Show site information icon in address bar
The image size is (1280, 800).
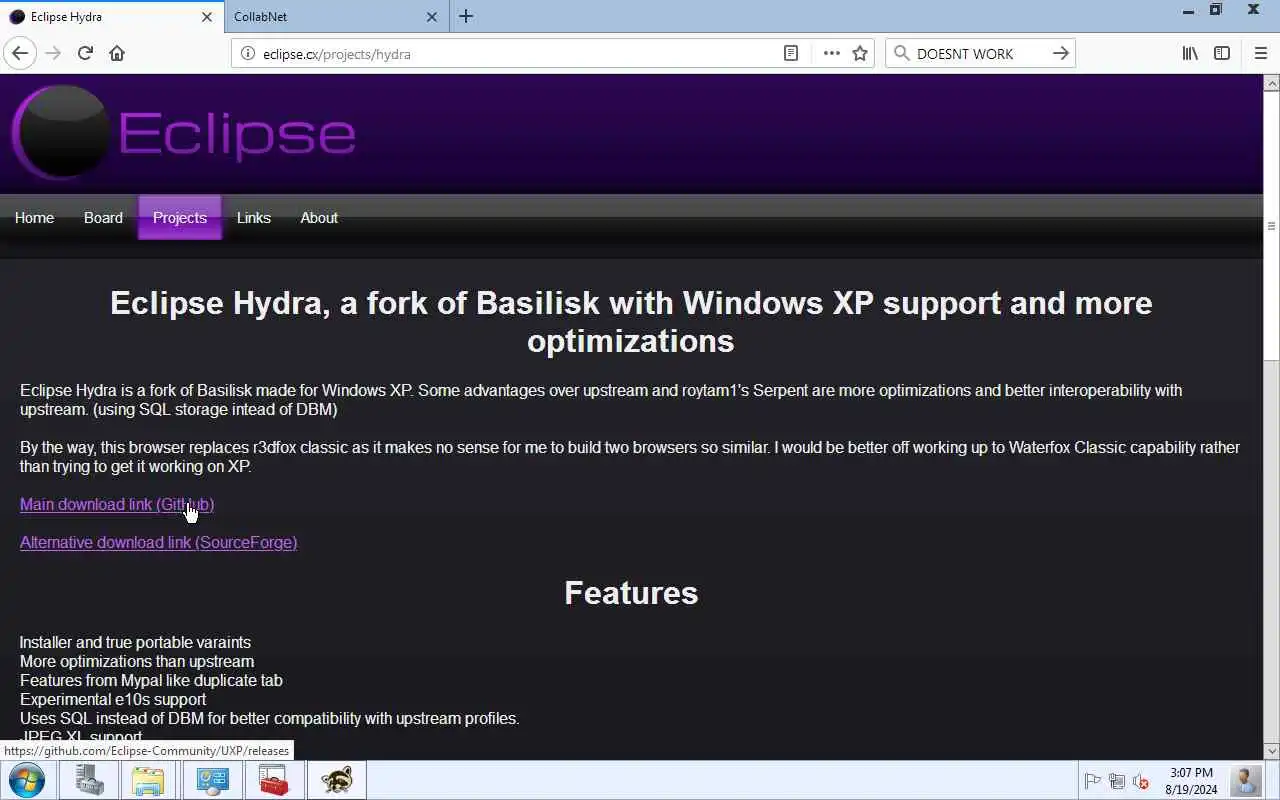(248, 54)
